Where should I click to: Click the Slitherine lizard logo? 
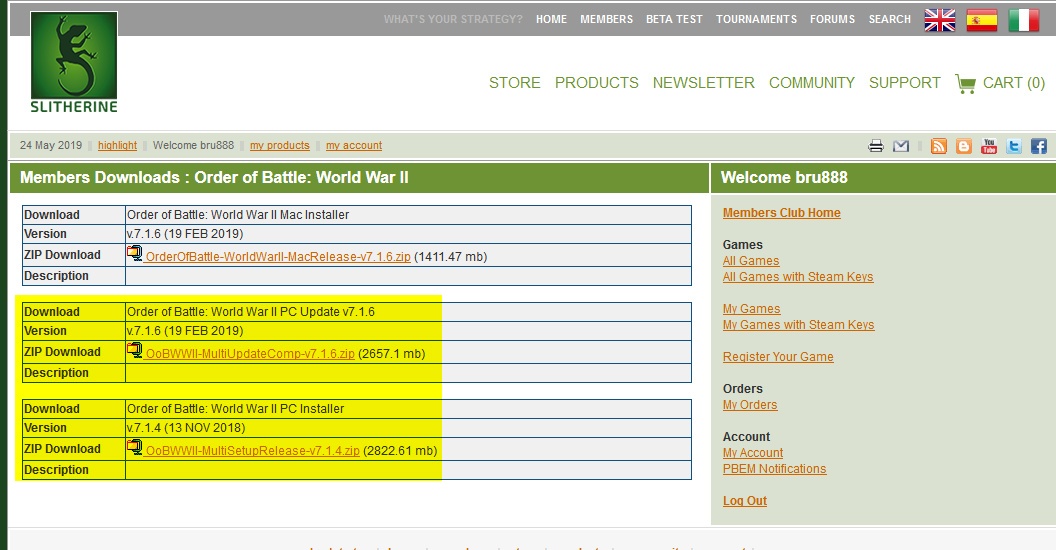point(74,63)
